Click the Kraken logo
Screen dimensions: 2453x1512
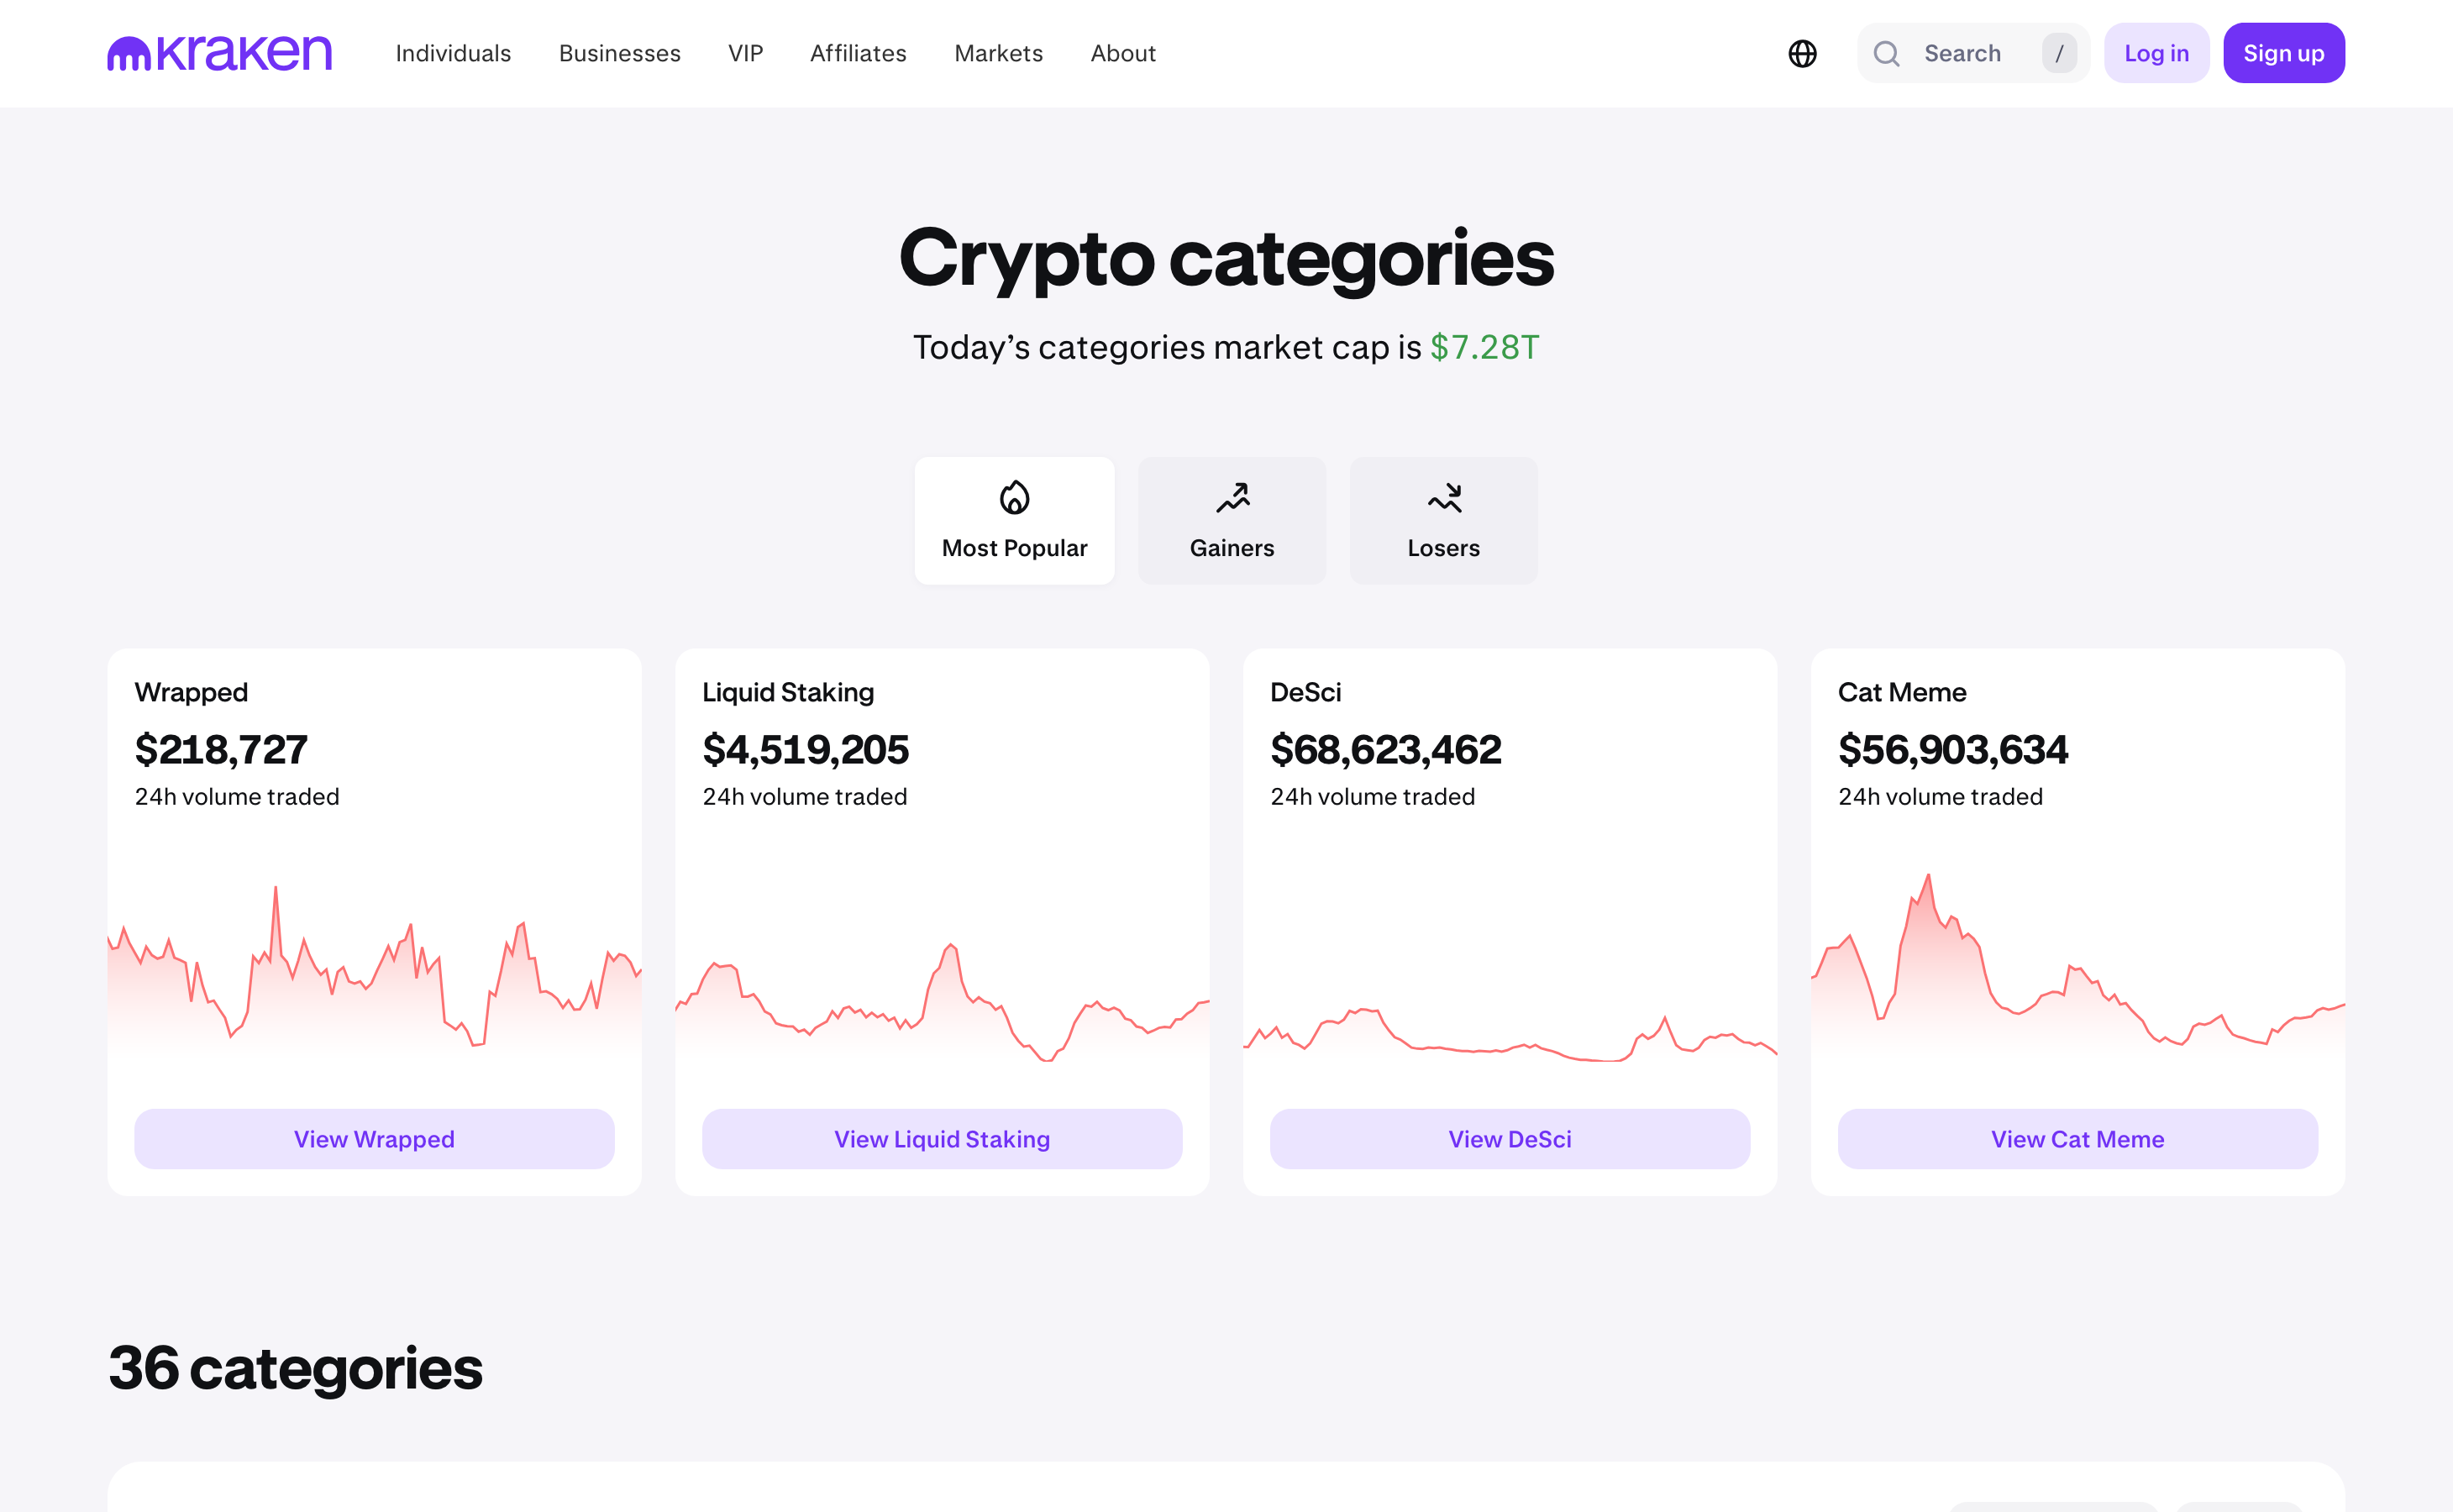219,53
